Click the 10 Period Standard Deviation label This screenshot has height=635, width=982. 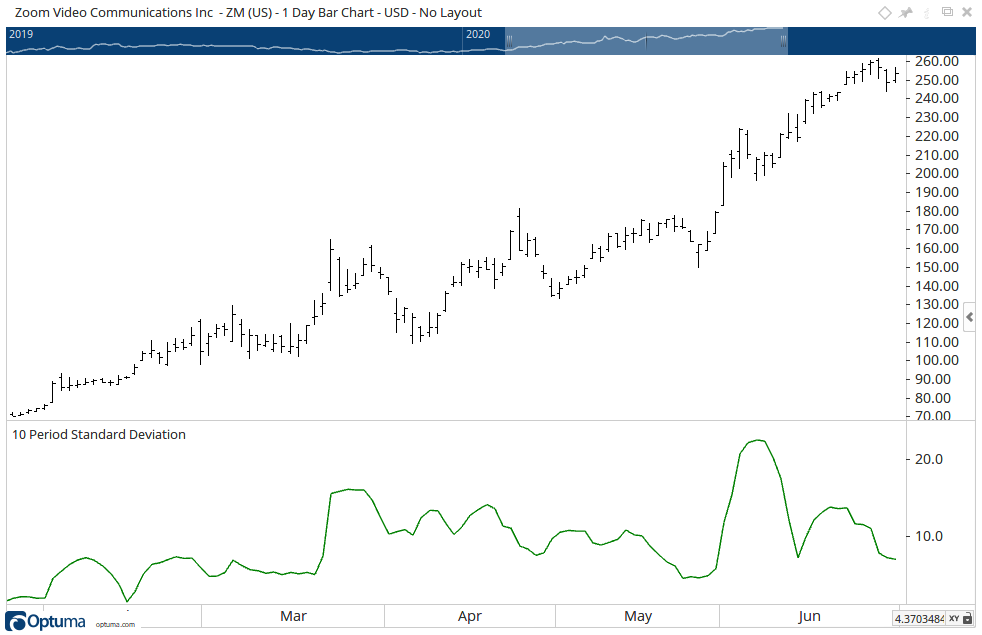pyautogui.click(x=99, y=435)
